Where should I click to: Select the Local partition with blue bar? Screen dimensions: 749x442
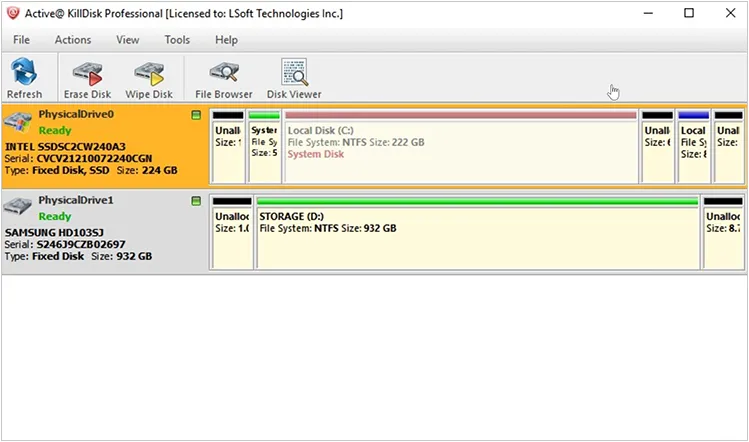point(694,146)
